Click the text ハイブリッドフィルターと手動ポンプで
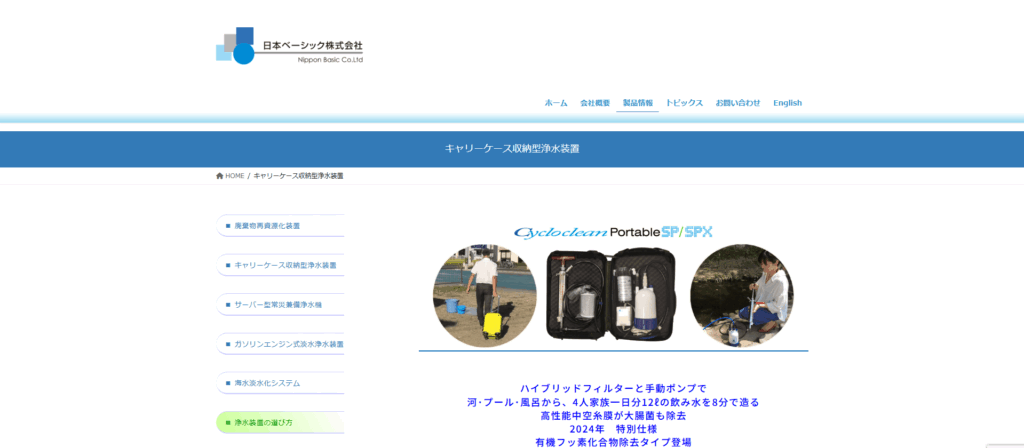Screen dimensions: 1024x448 coord(613,388)
